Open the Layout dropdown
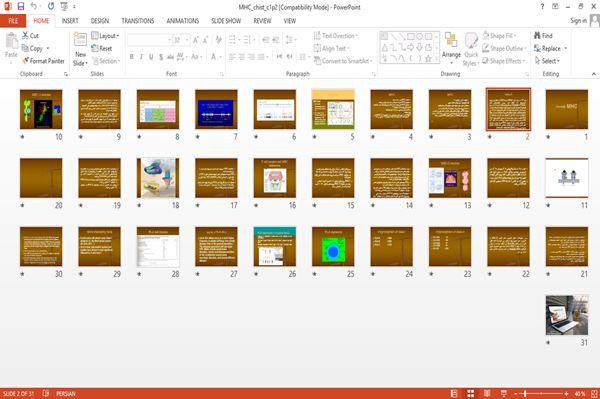The width and height of the screenshot is (600, 399). click(x=106, y=36)
